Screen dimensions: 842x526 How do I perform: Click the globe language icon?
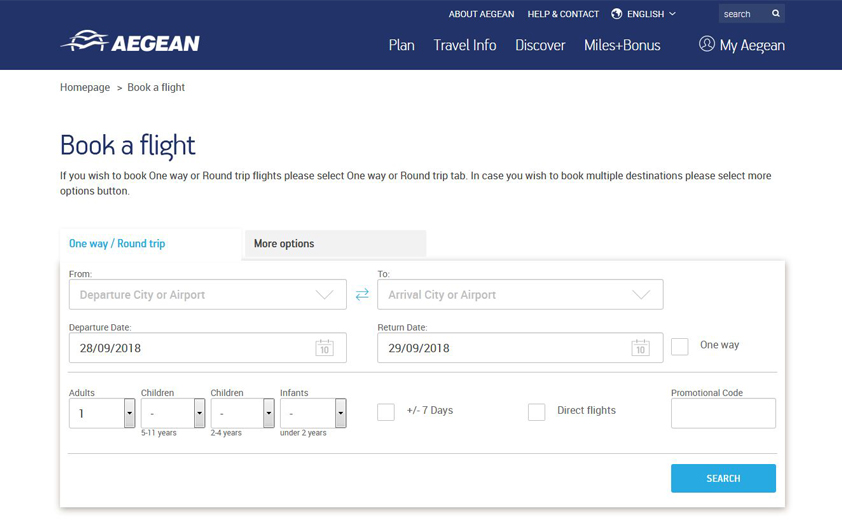click(x=617, y=14)
